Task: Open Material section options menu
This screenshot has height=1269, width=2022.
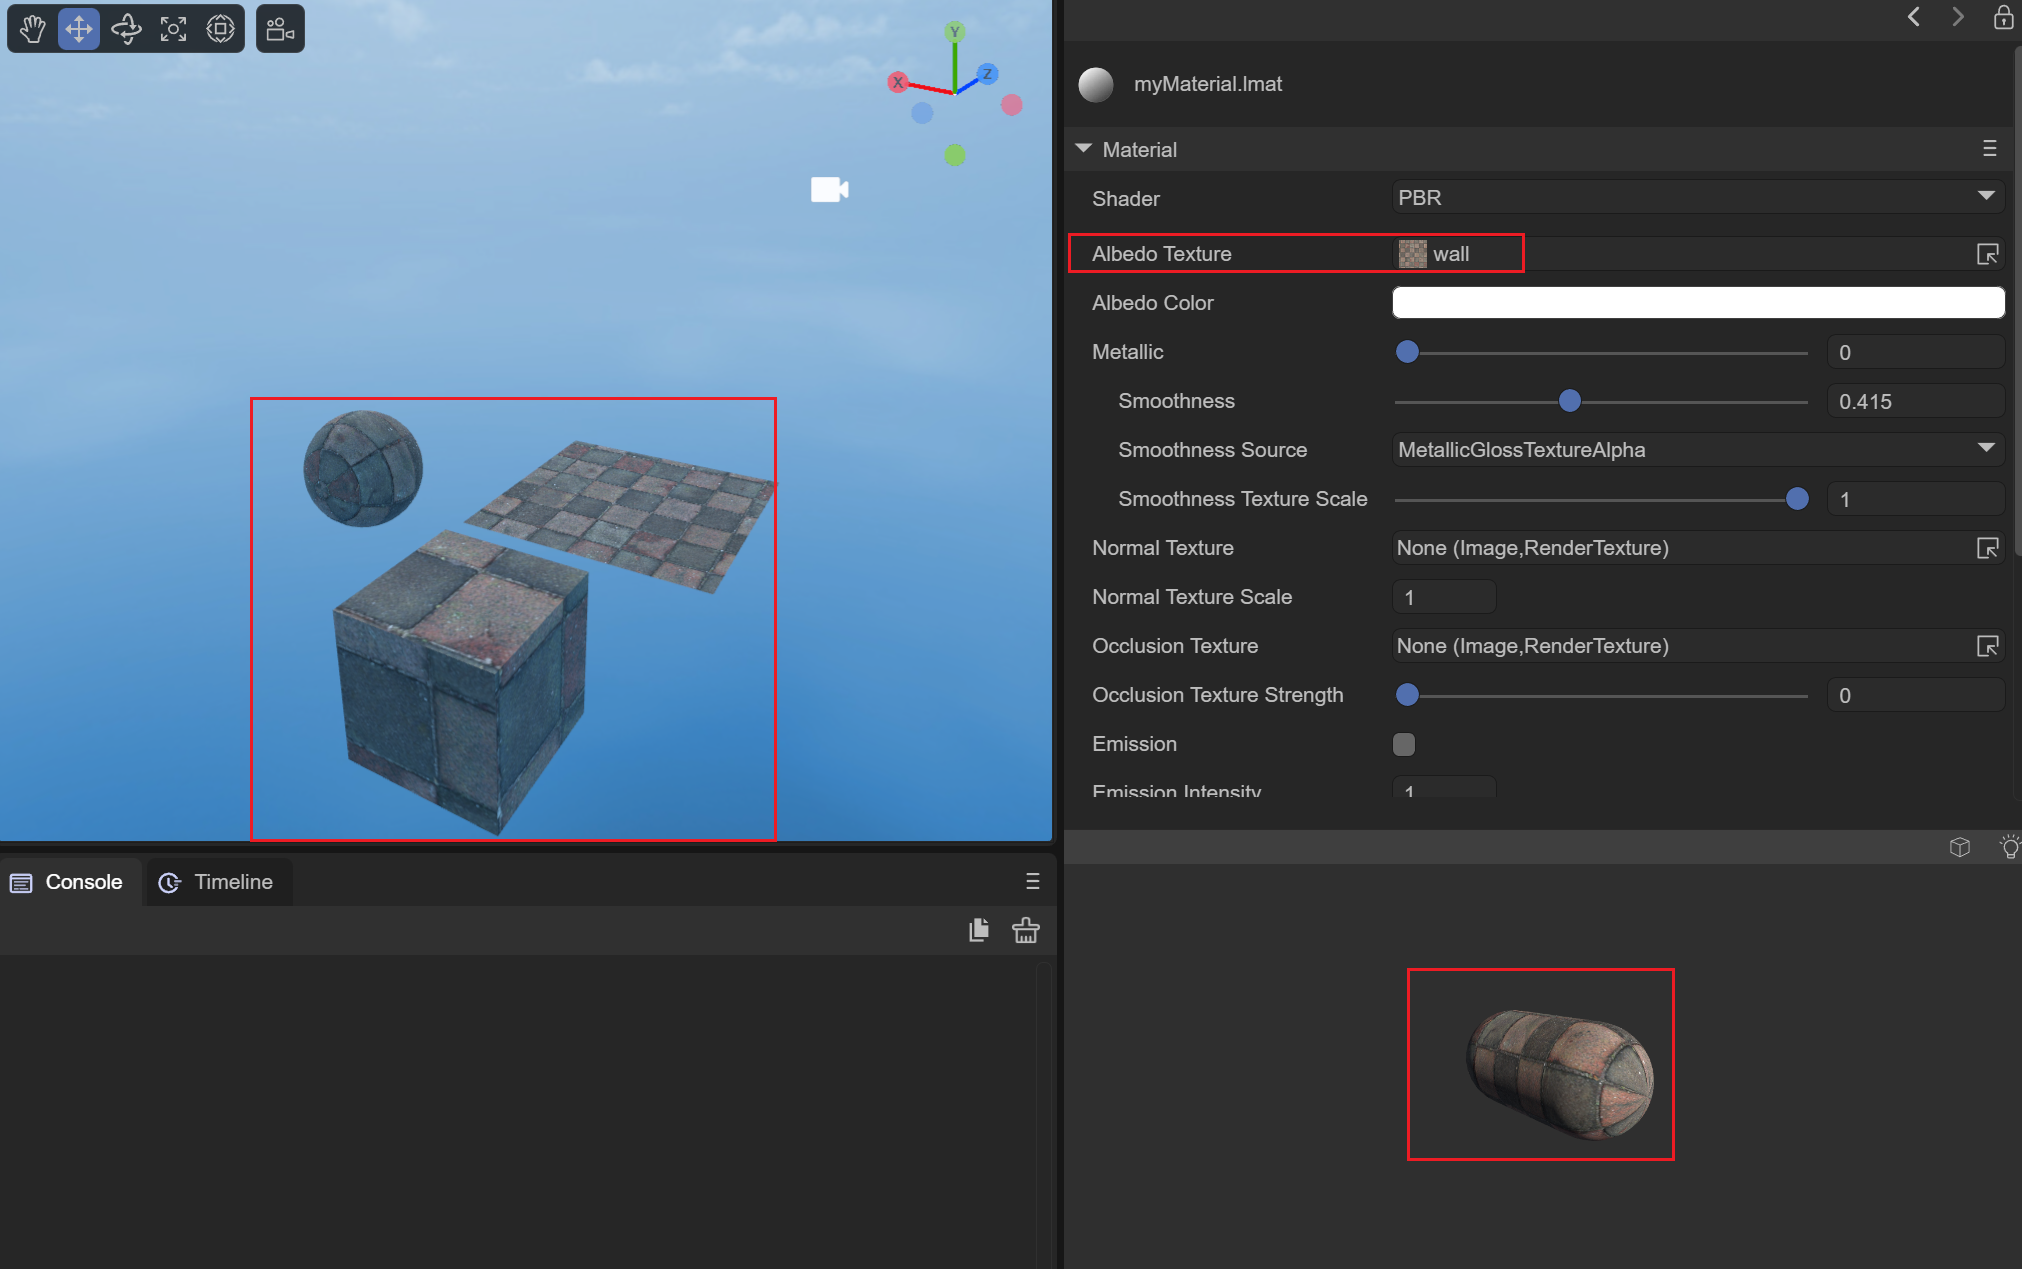Action: click(x=1989, y=149)
